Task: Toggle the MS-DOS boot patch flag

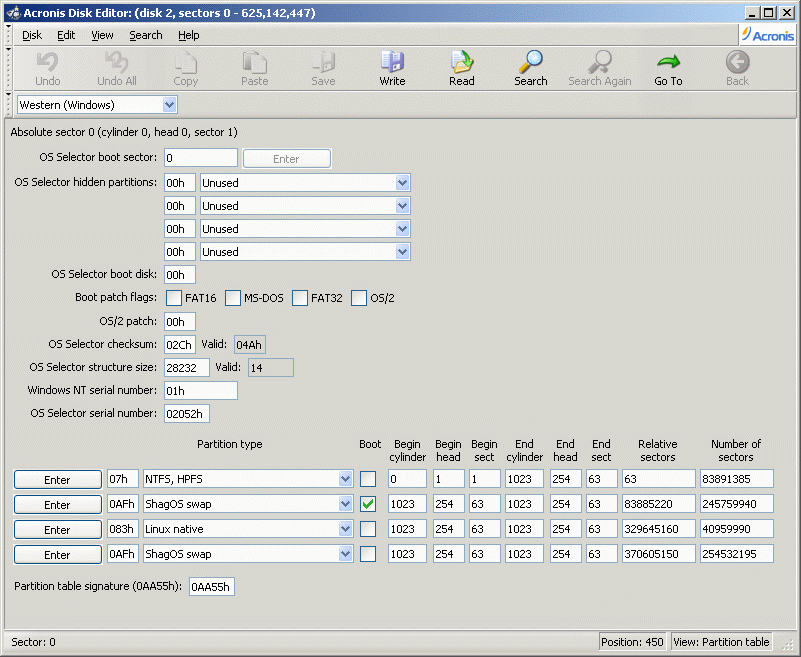Action: pyautogui.click(x=233, y=298)
